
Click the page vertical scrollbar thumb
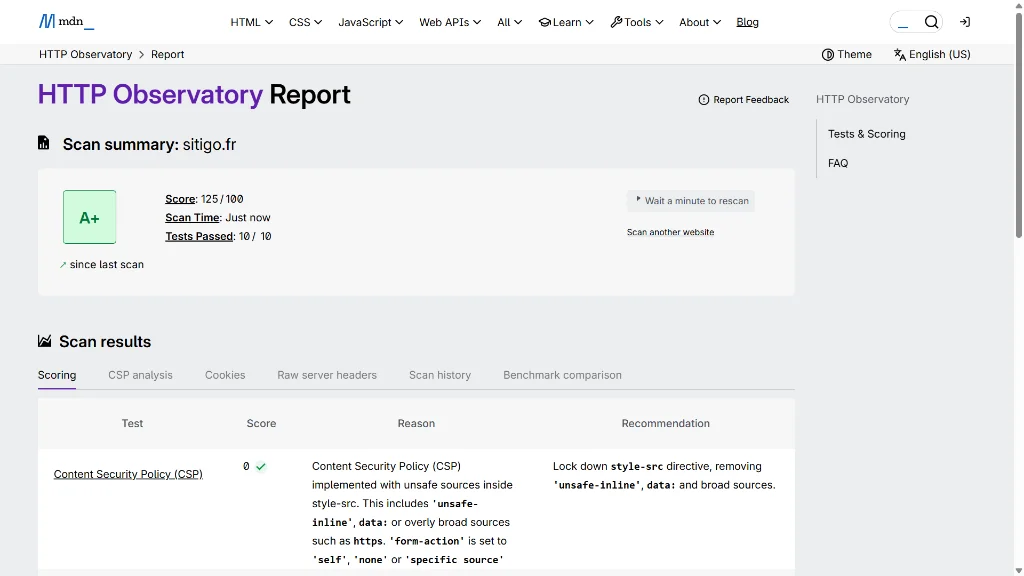click(x=1019, y=124)
